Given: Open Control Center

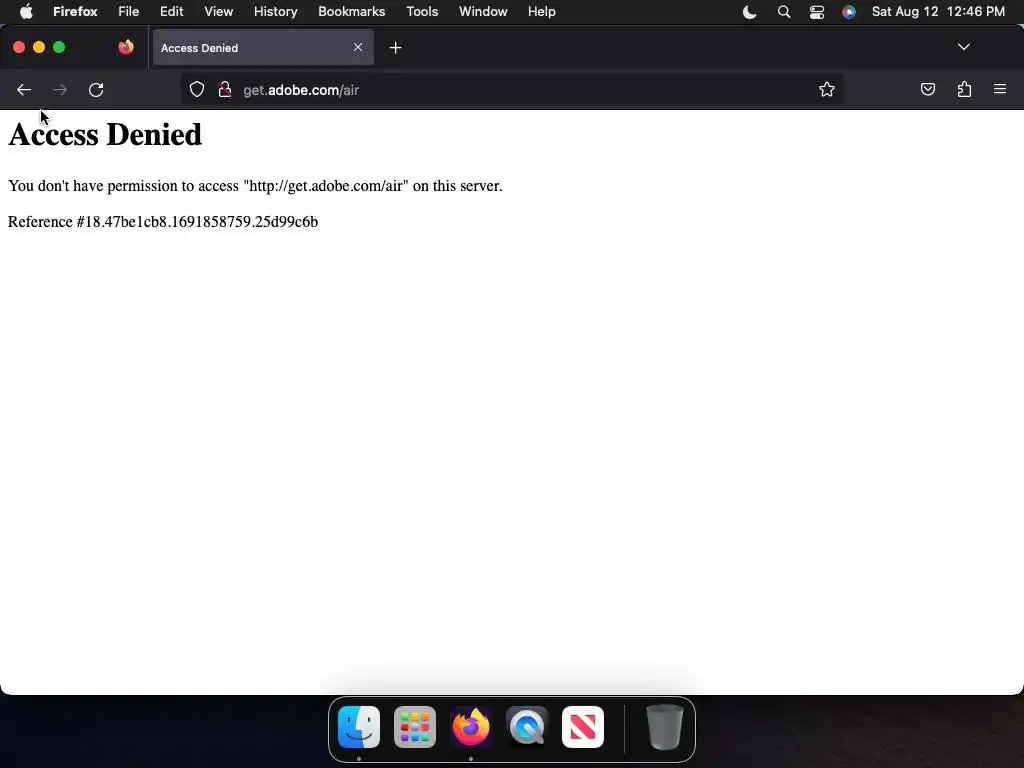Looking at the screenshot, I should 817,12.
